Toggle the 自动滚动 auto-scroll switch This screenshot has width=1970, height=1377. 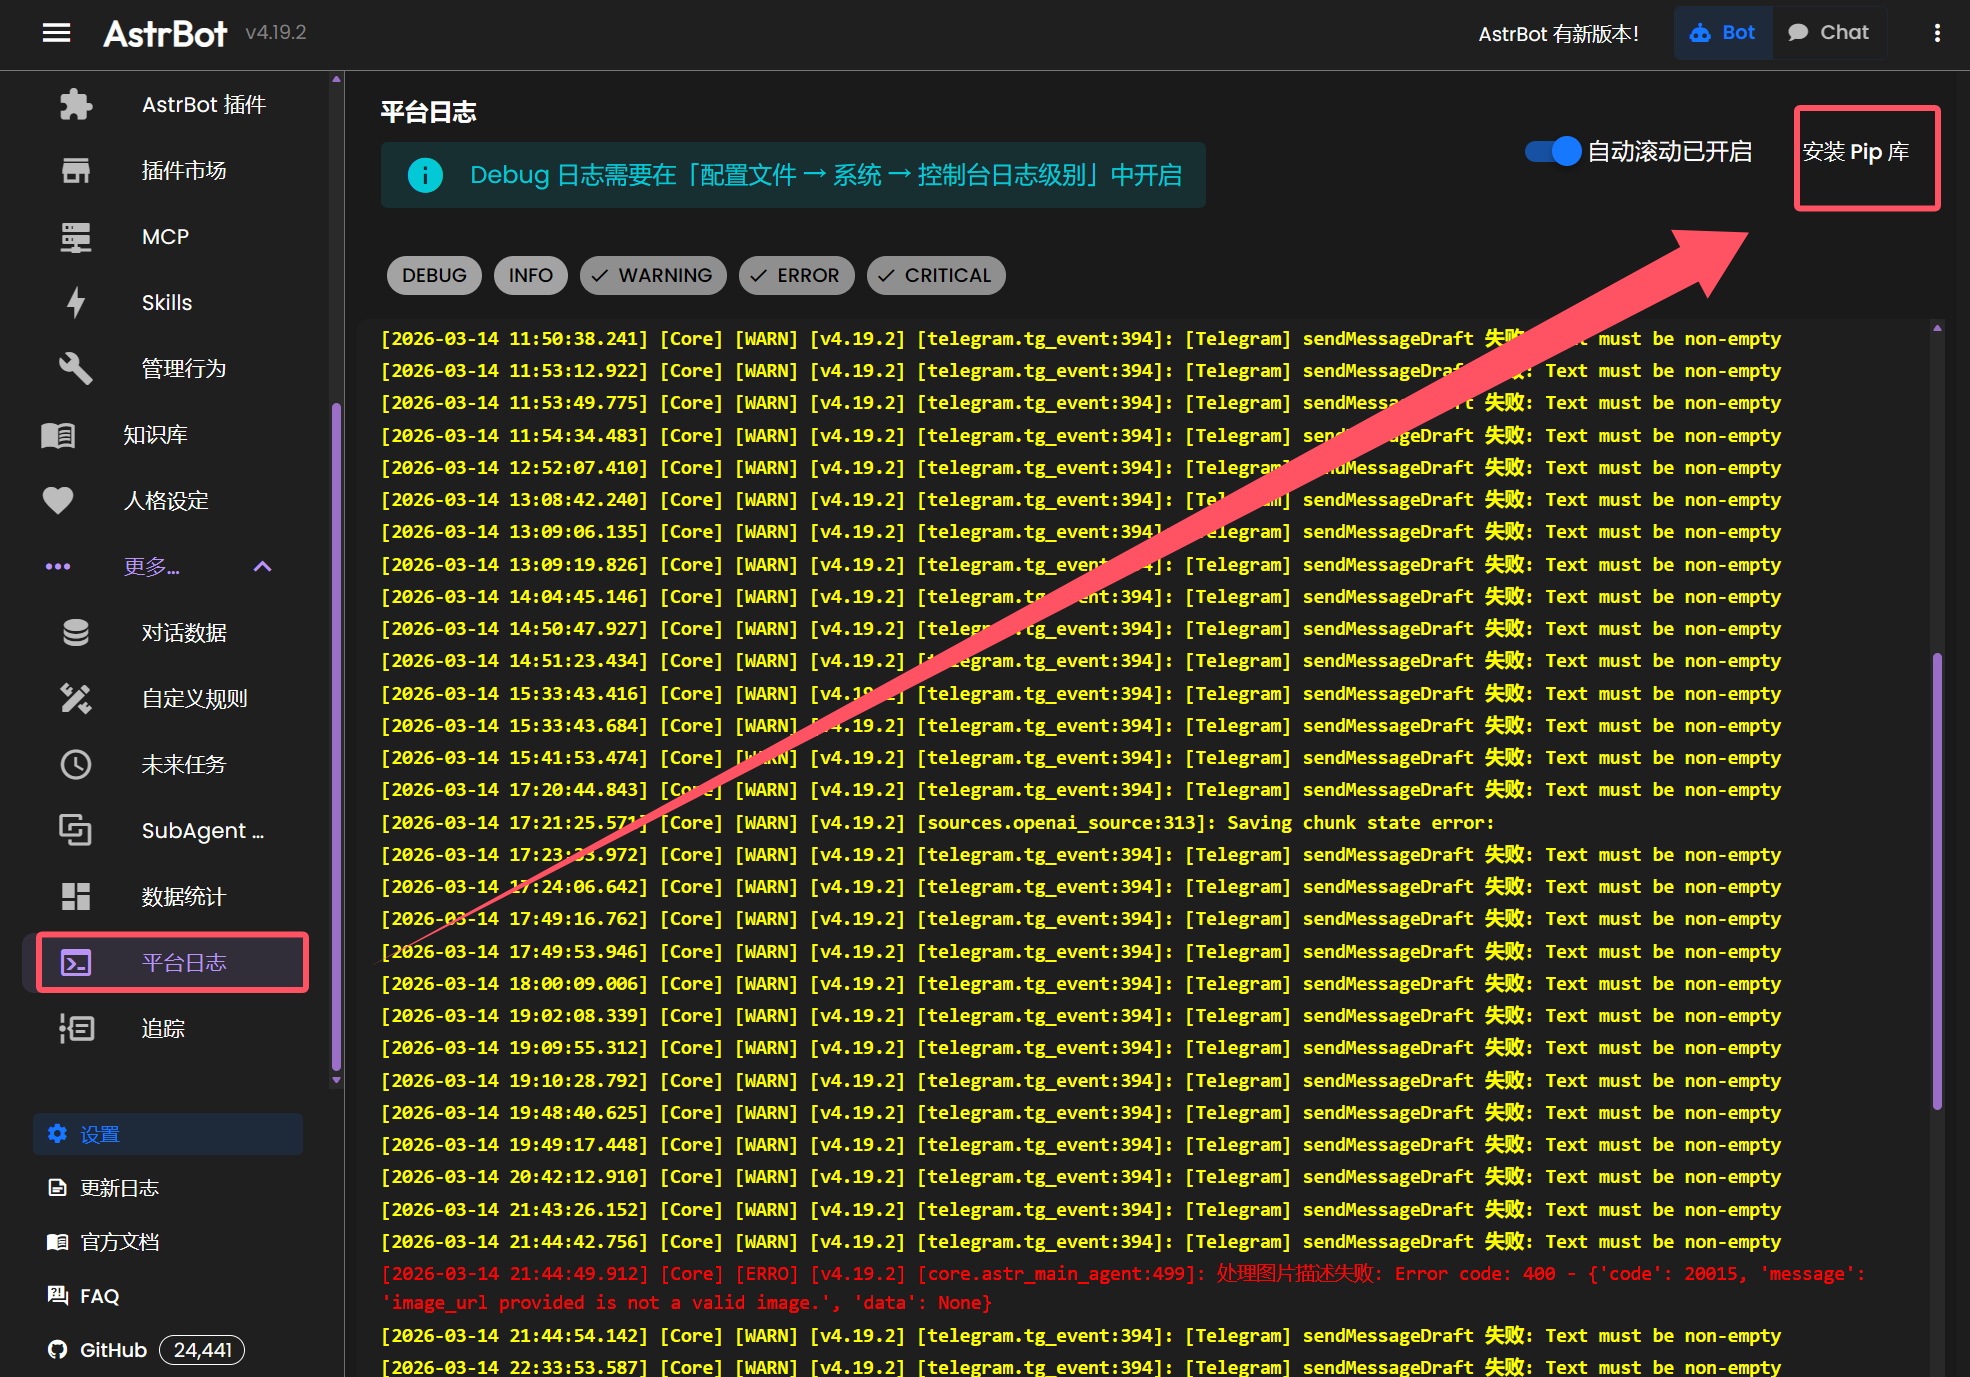[x=1553, y=151]
